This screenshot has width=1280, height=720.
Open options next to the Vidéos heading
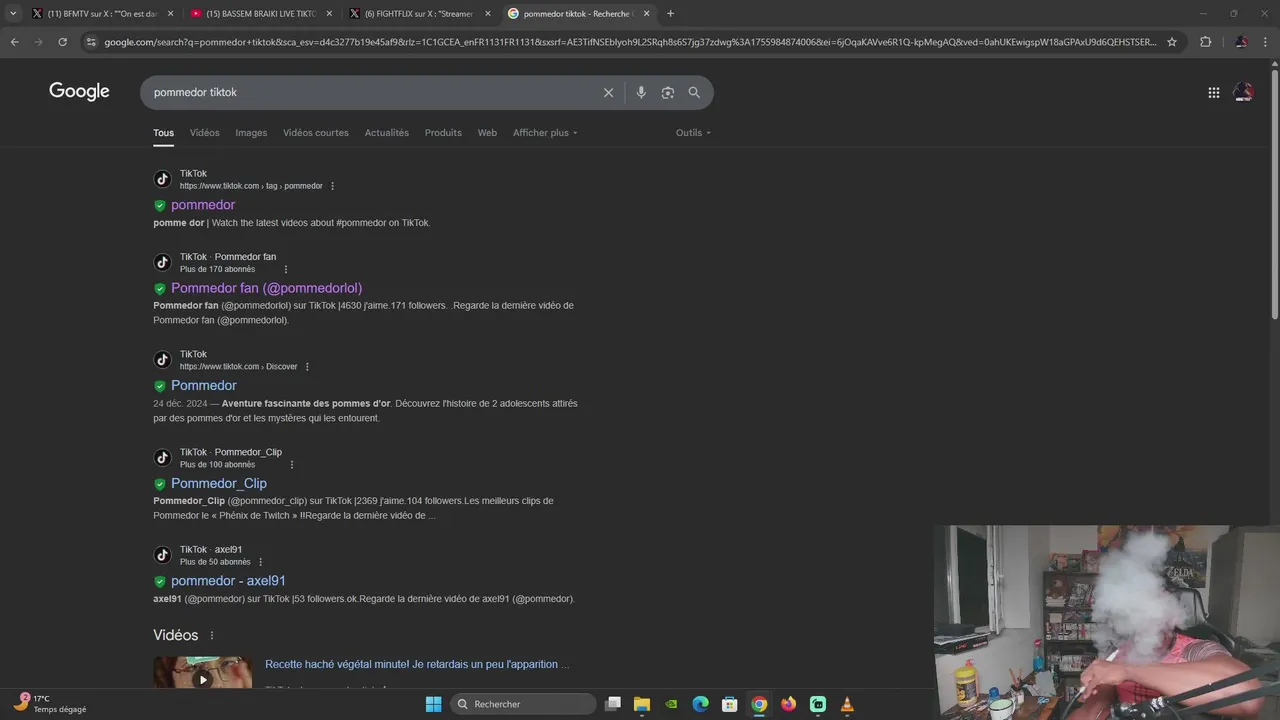tap(212, 636)
